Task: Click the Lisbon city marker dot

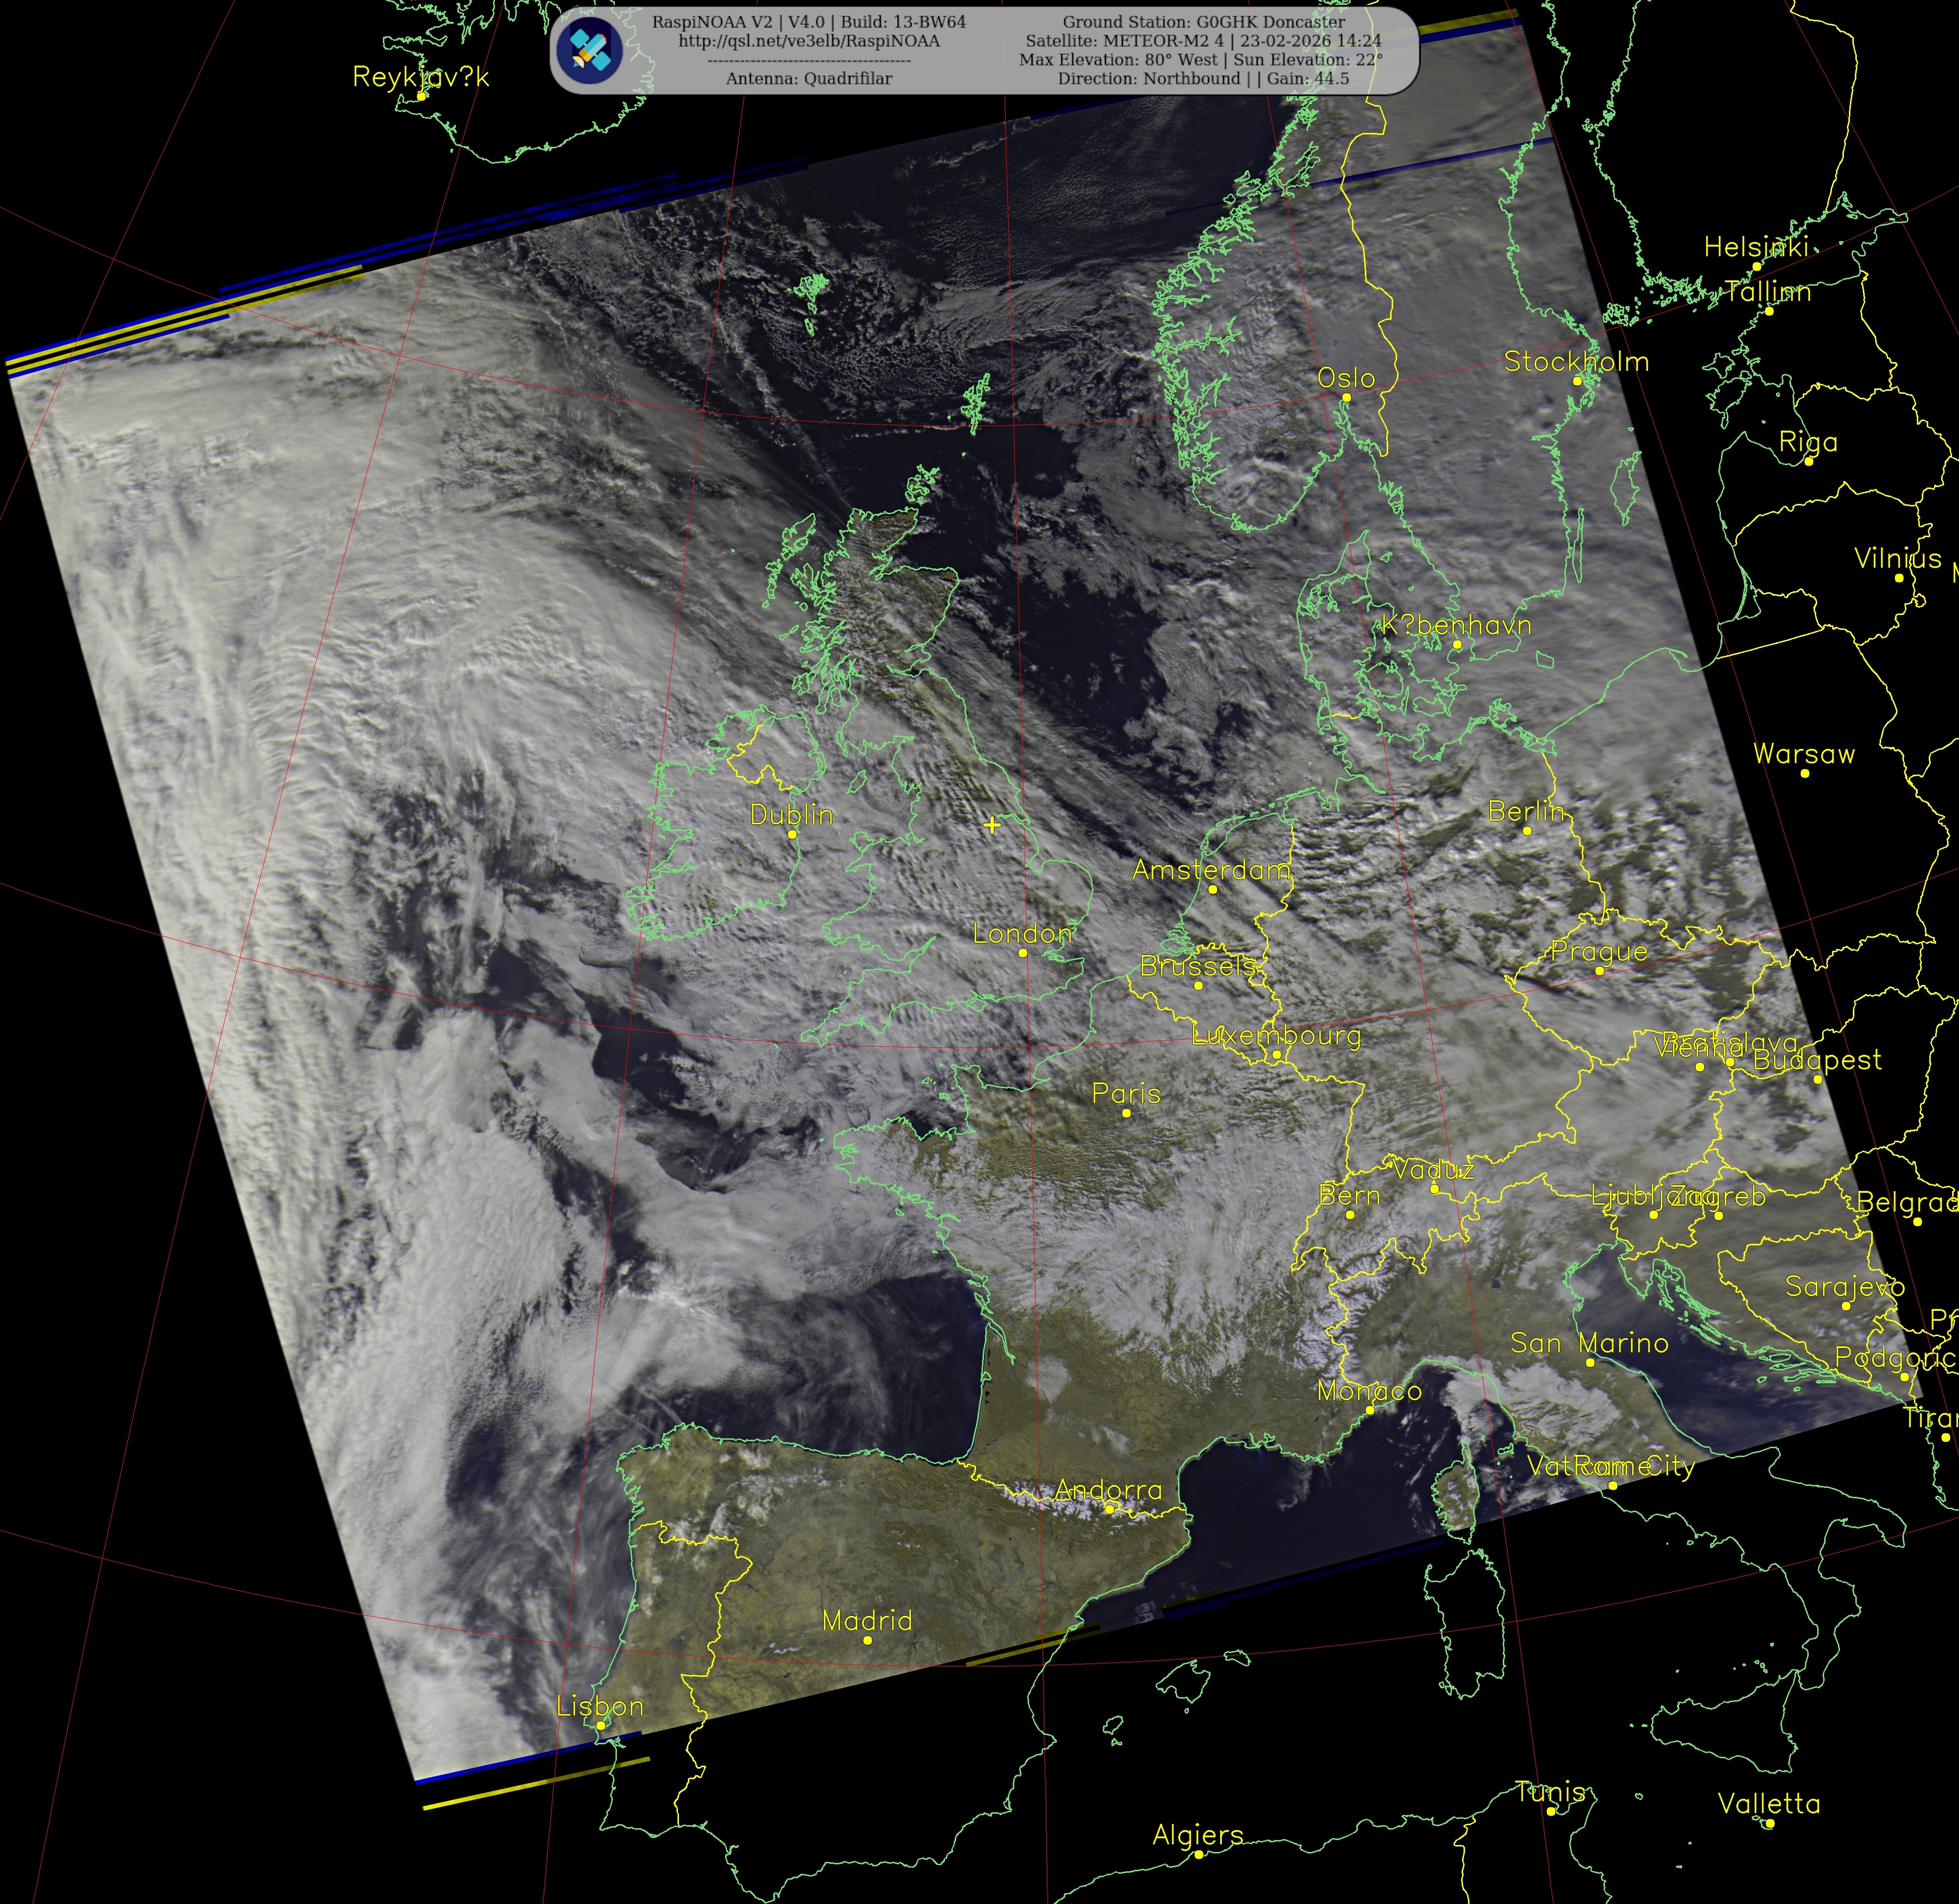Action: tap(600, 1725)
